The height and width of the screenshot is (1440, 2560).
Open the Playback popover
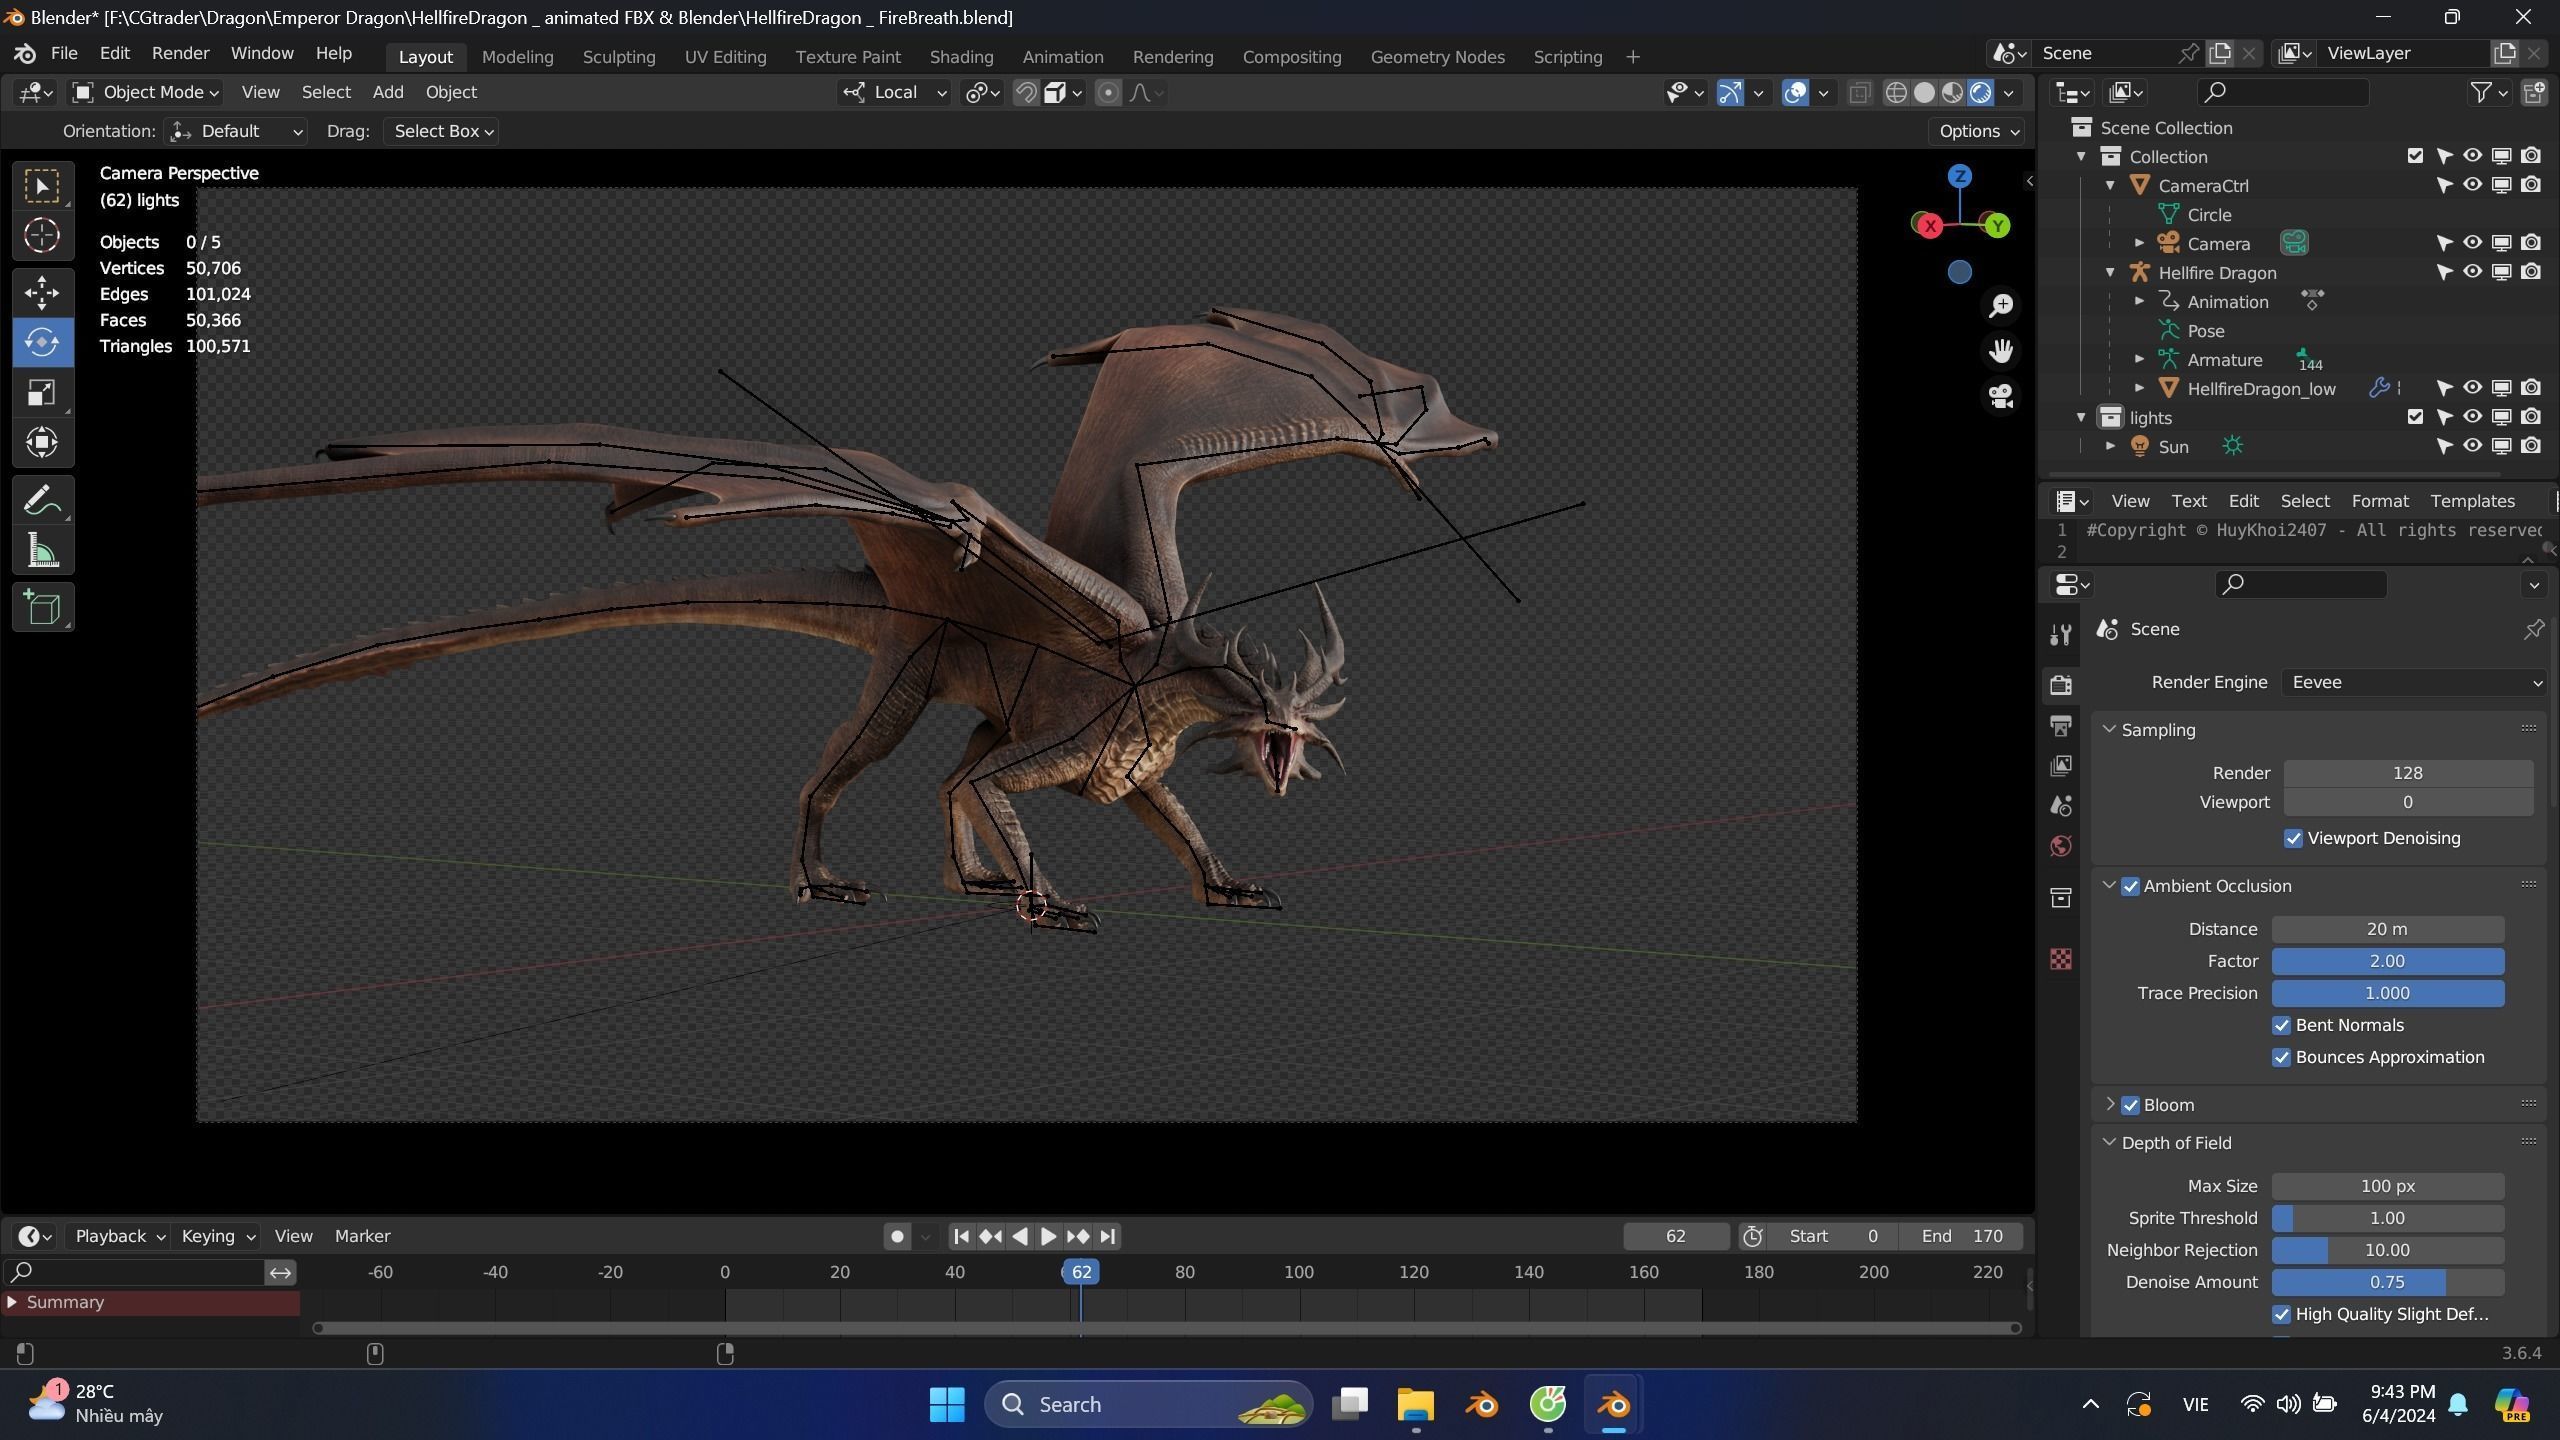pyautogui.click(x=119, y=1237)
